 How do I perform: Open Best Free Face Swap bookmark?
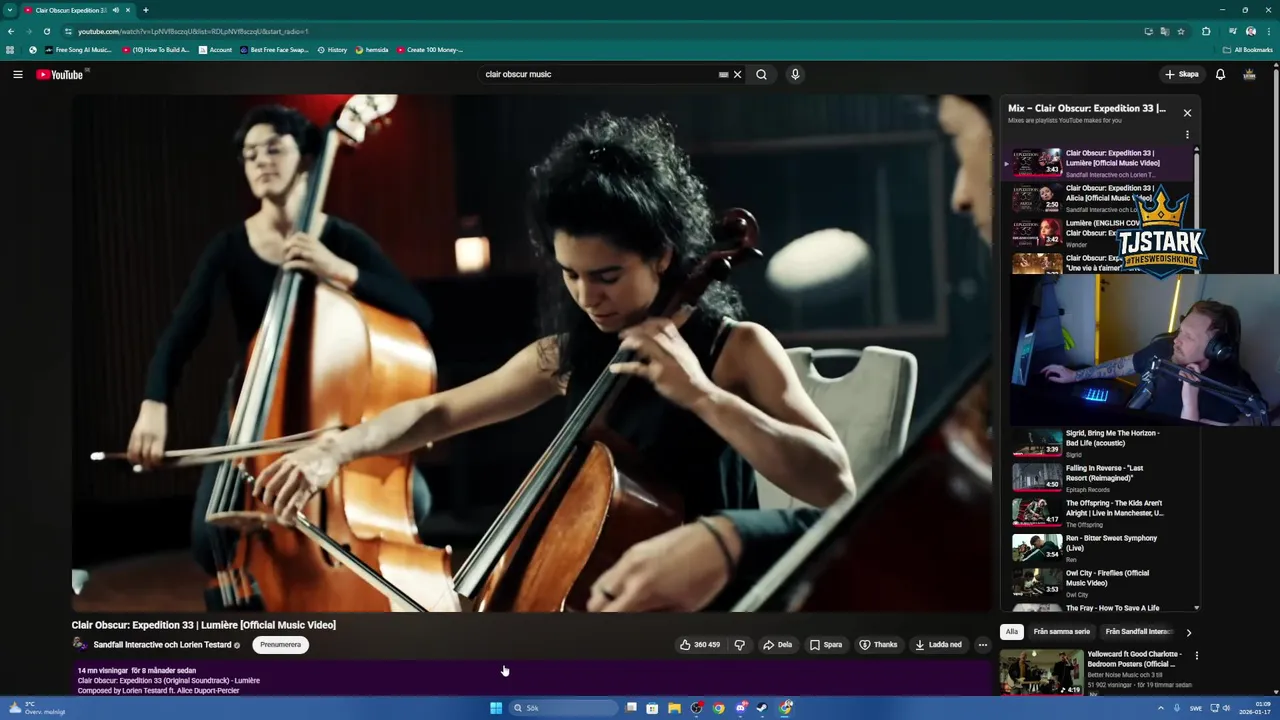[x=274, y=50]
